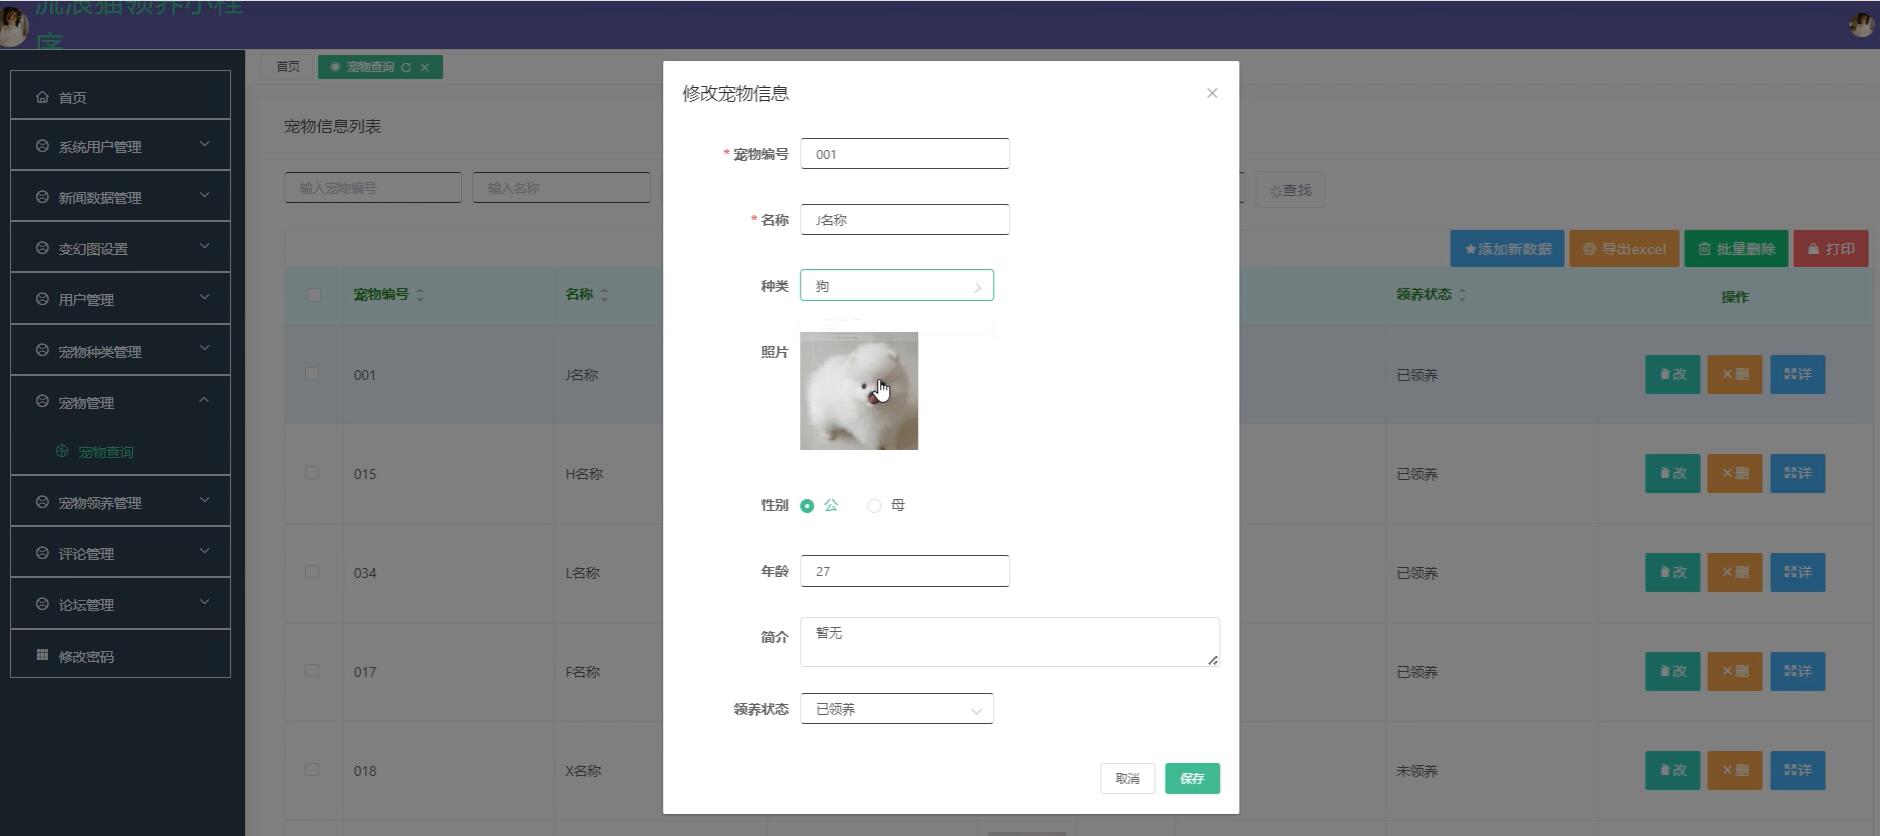Screen dimensions: 1880x836
Task: Click edit 改 button for row 015
Action: 1673,473
